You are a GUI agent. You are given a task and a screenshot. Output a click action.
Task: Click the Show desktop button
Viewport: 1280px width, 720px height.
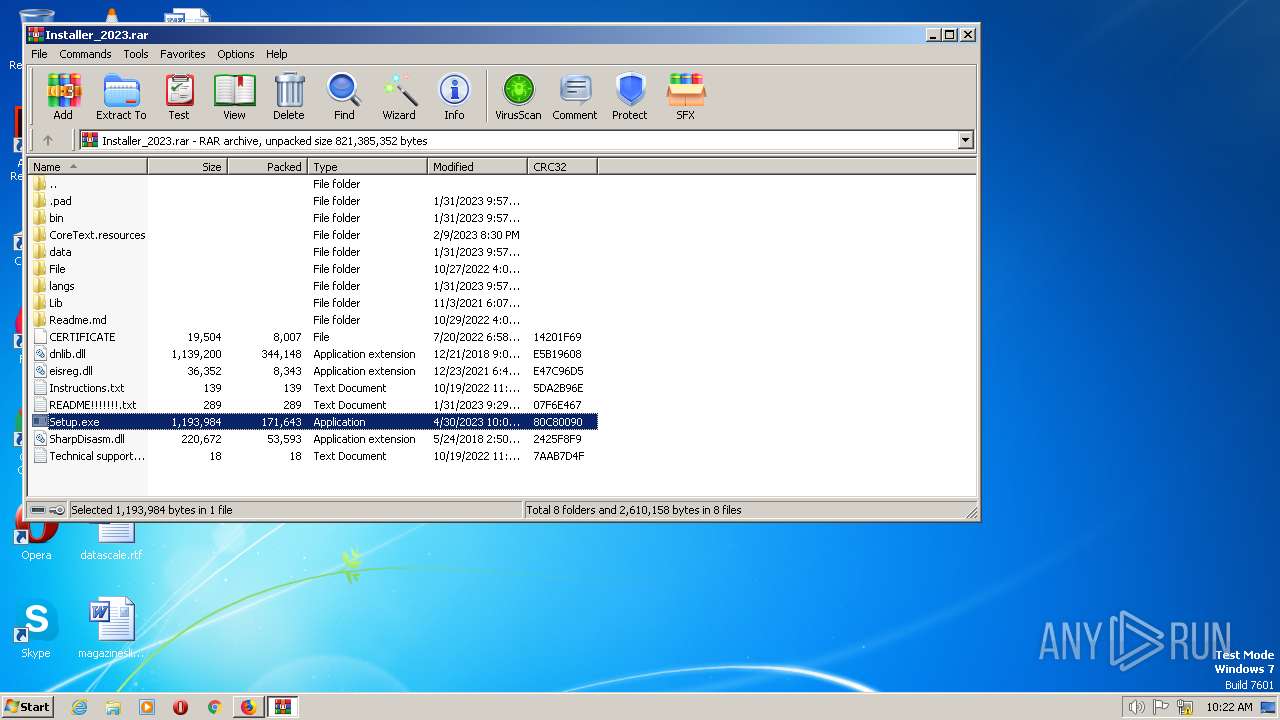1270,707
